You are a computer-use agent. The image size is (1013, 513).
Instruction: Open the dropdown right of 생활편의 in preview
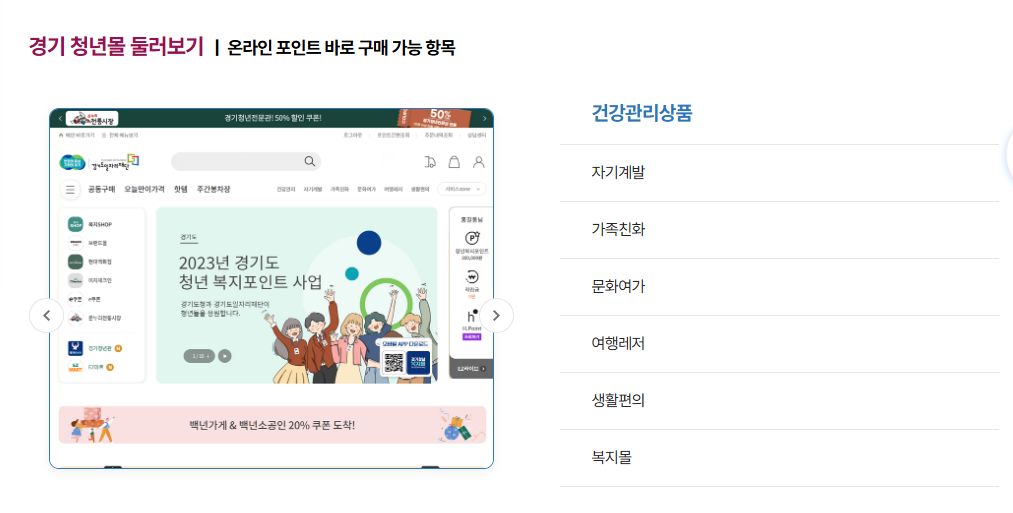point(461,189)
